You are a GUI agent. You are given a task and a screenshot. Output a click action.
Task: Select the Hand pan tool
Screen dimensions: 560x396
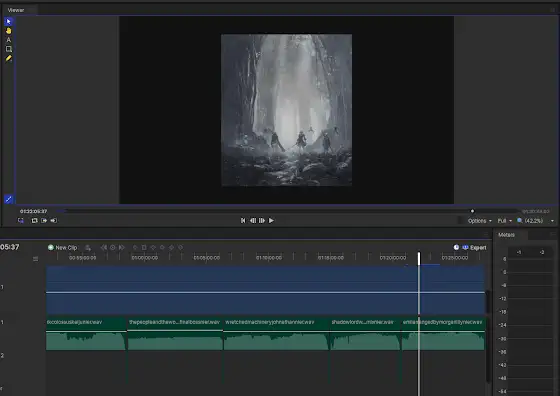click(x=9, y=31)
